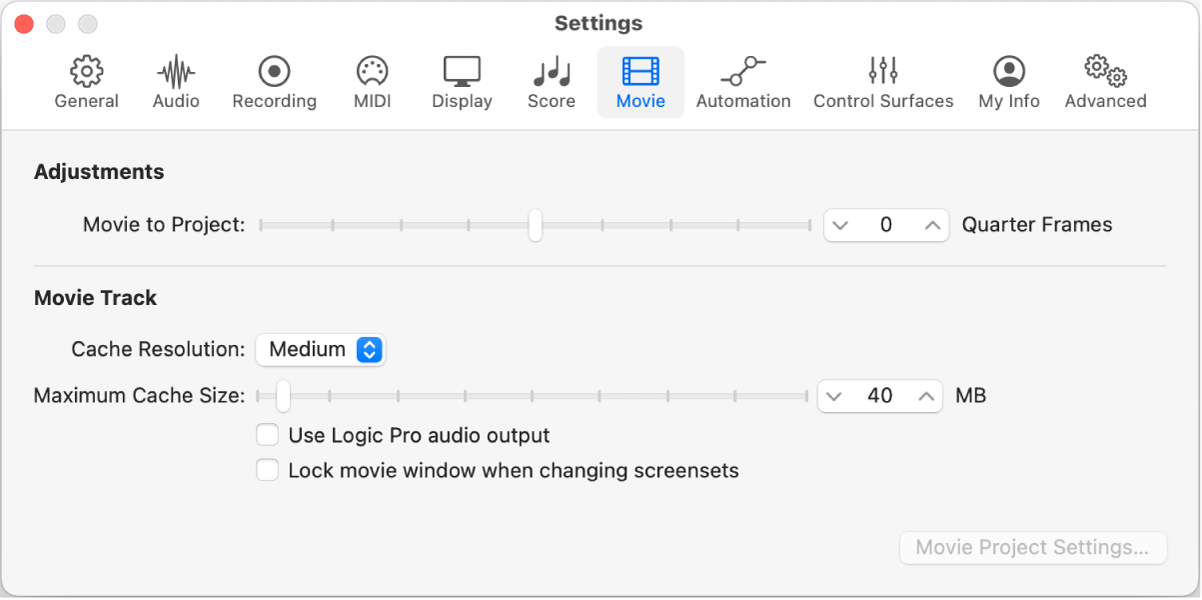Click the Maximum Cache Size label
Image resolution: width=1202 pixels, height=600 pixels.
pos(139,396)
